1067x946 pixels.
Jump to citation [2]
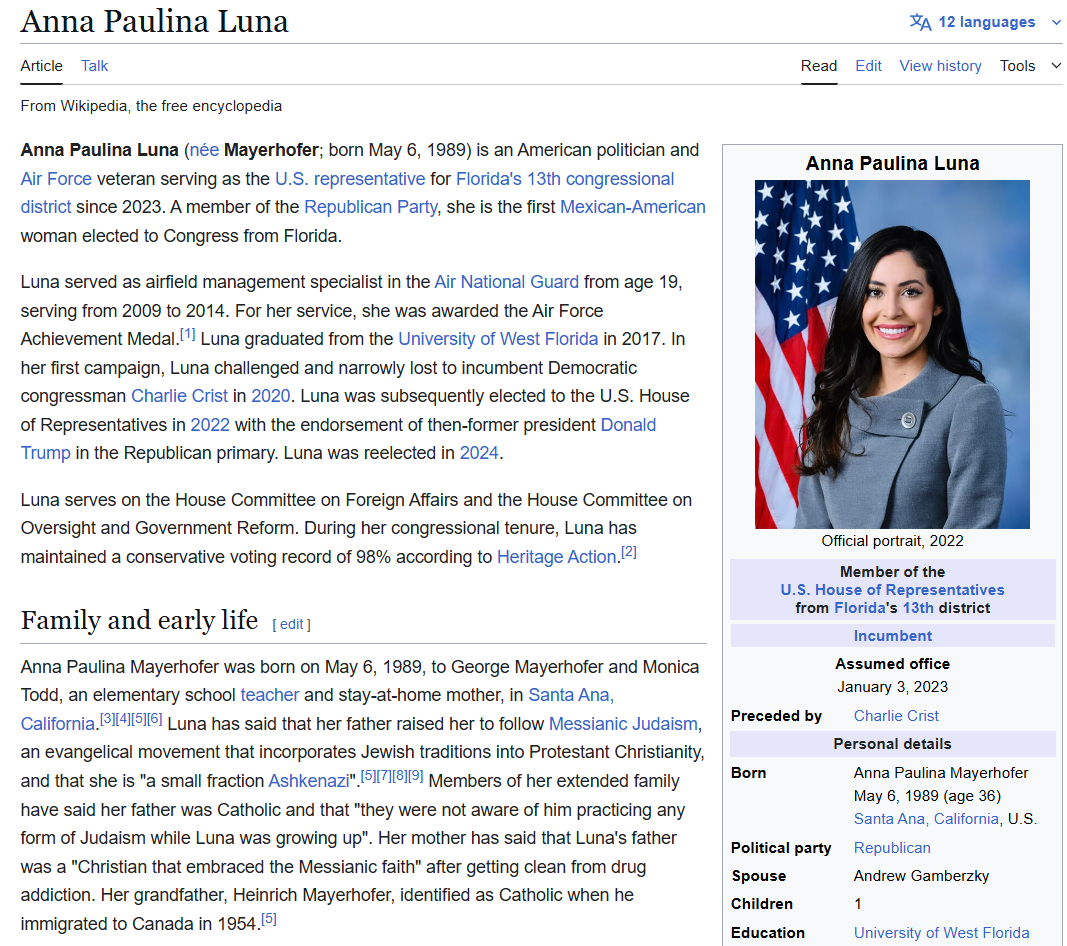click(629, 552)
